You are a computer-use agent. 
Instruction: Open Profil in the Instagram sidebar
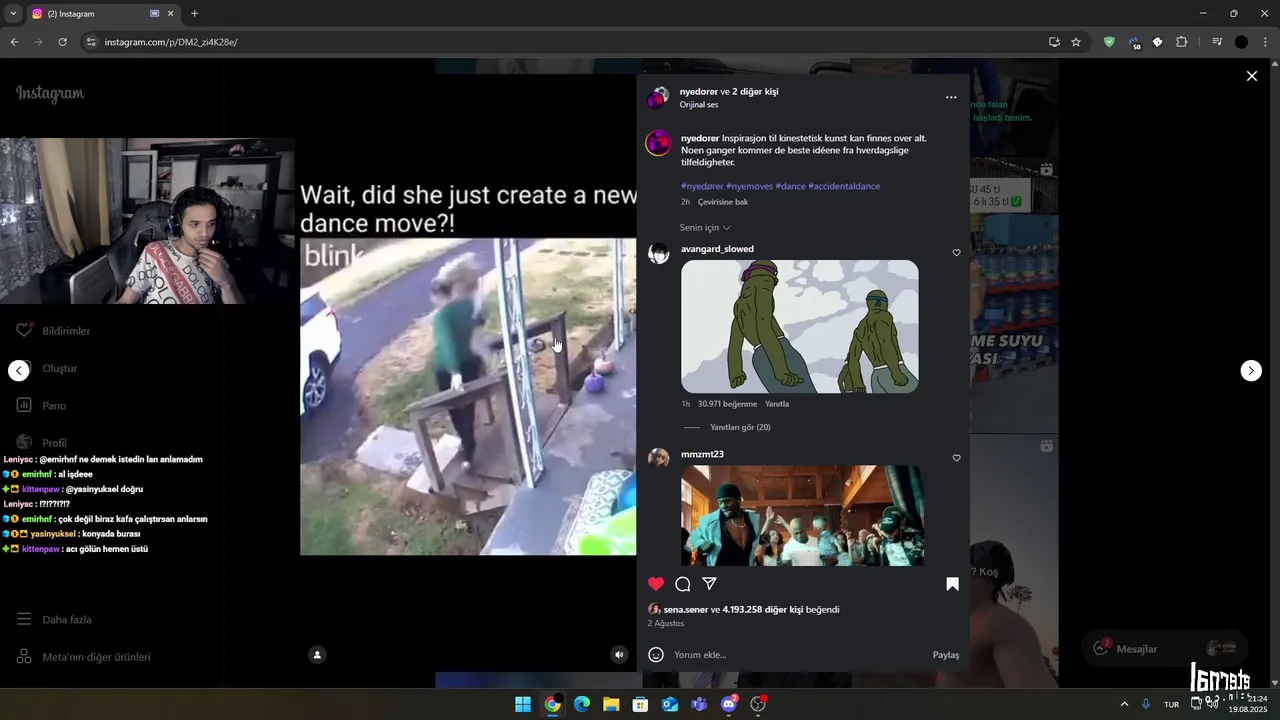[42, 442]
